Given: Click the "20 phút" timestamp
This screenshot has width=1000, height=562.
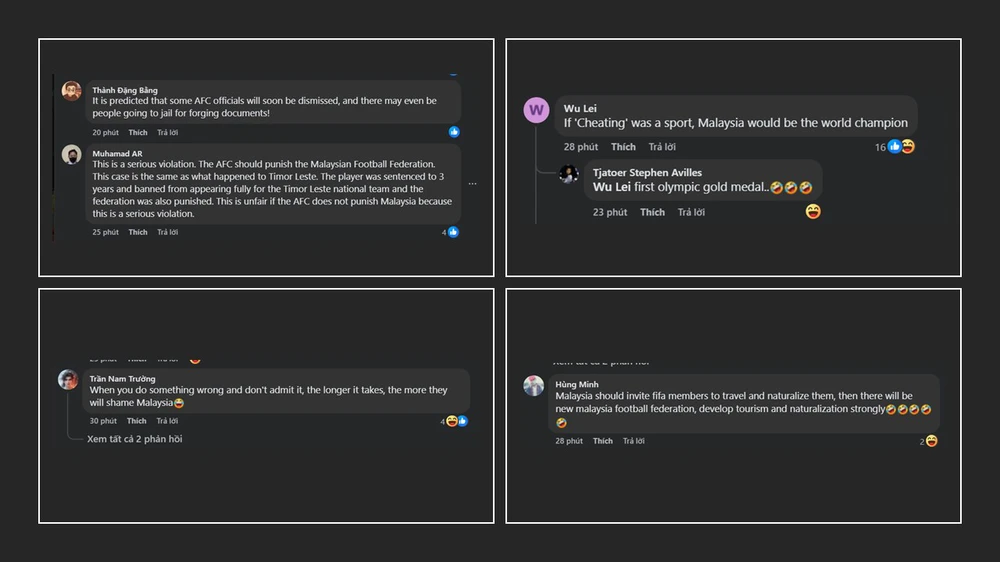Looking at the screenshot, I should 105,132.
